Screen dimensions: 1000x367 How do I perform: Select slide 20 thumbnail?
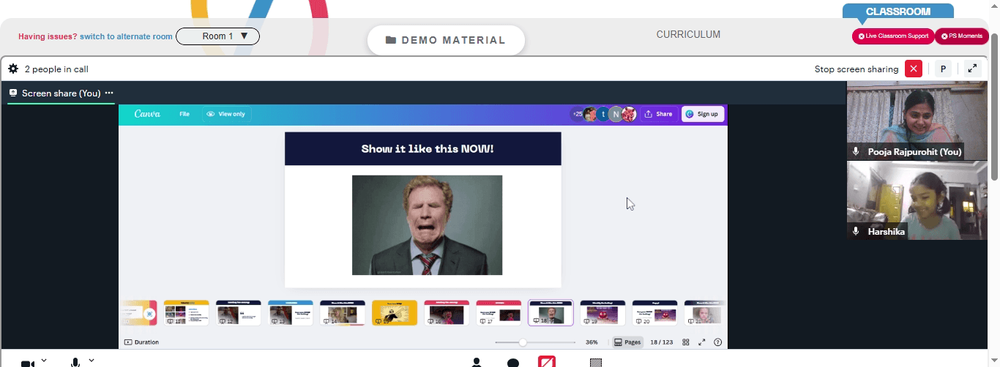[x=655, y=313]
